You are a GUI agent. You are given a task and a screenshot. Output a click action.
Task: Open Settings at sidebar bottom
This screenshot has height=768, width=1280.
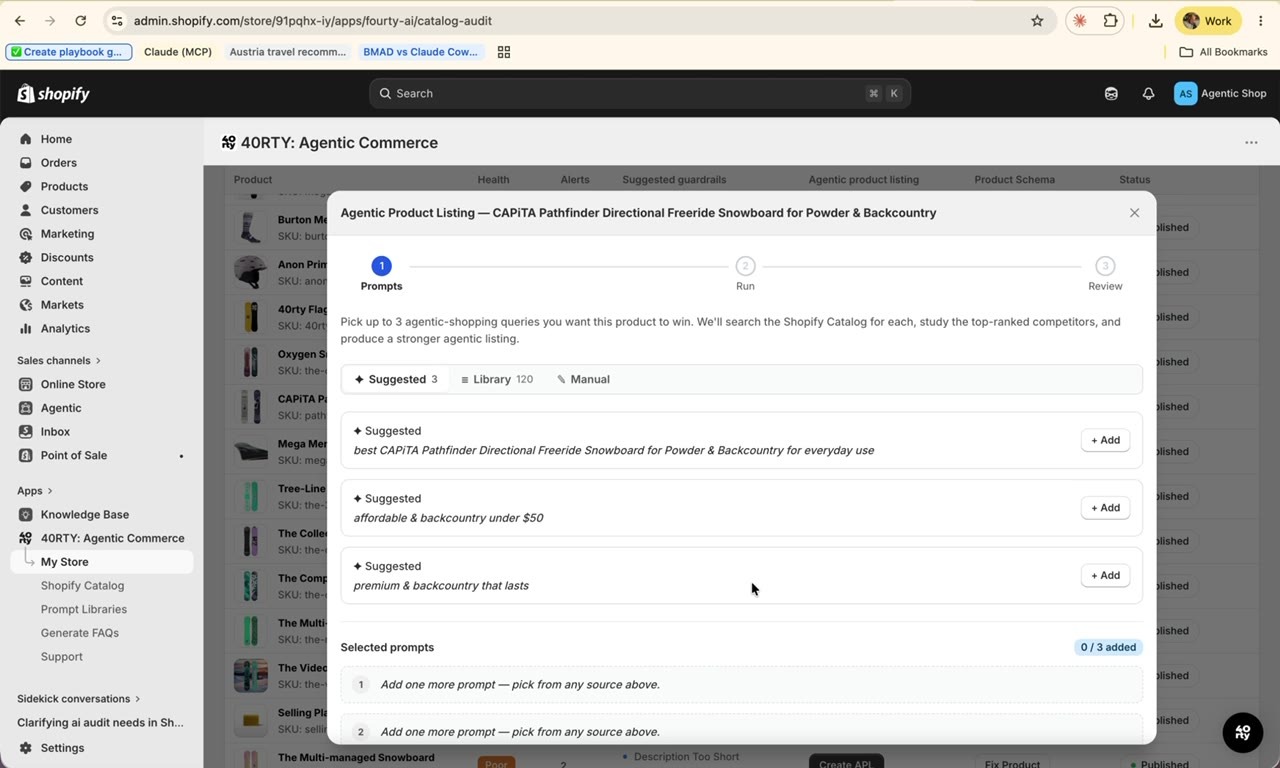62,748
